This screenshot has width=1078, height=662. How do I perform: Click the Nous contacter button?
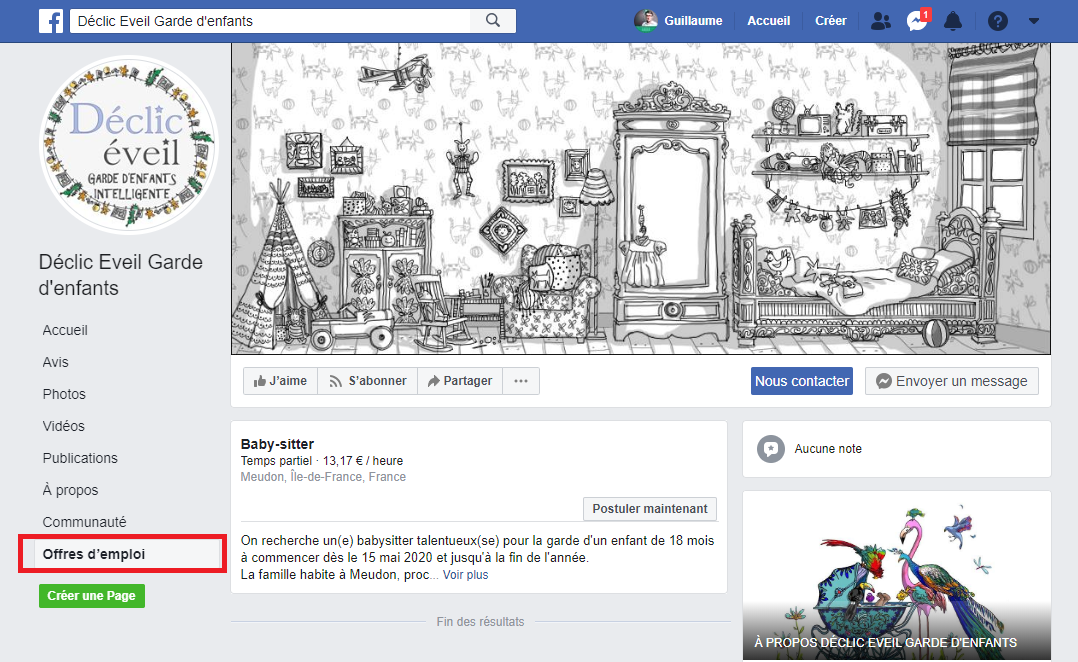pyautogui.click(x=802, y=381)
